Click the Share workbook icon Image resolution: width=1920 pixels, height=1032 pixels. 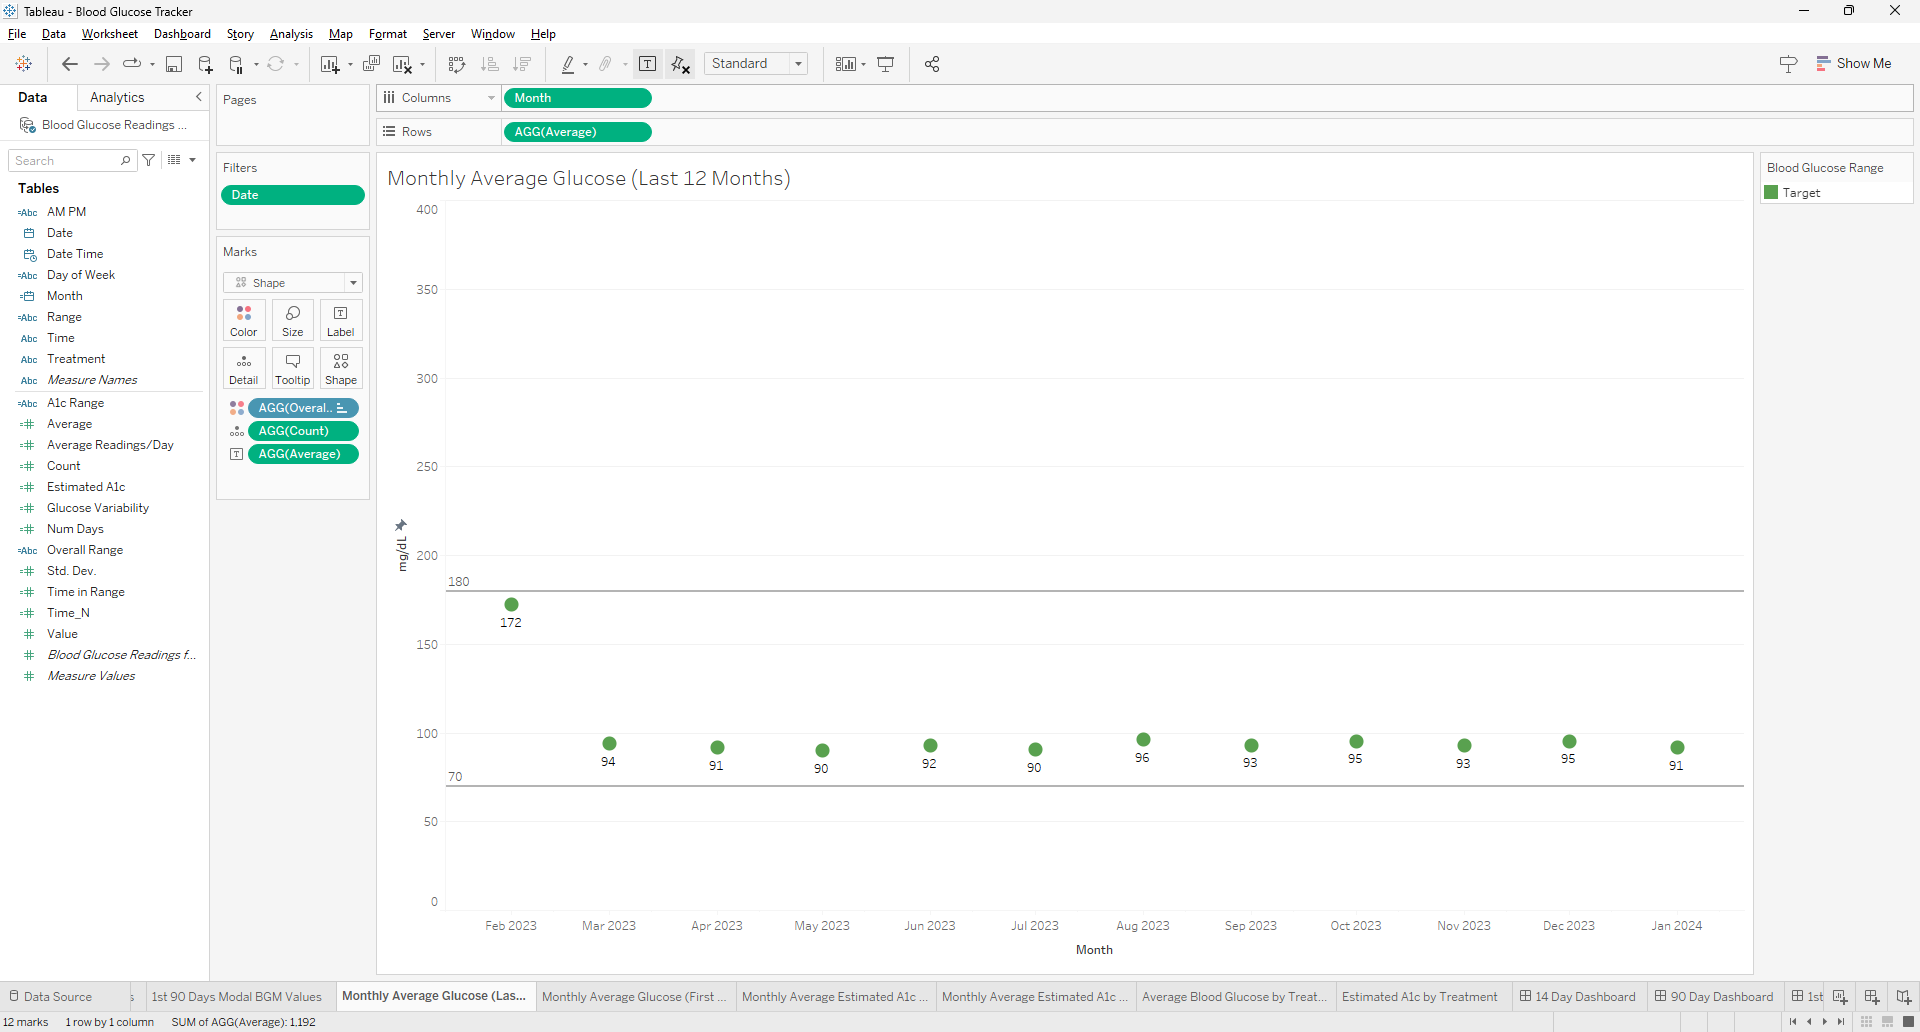pos(932,64)
